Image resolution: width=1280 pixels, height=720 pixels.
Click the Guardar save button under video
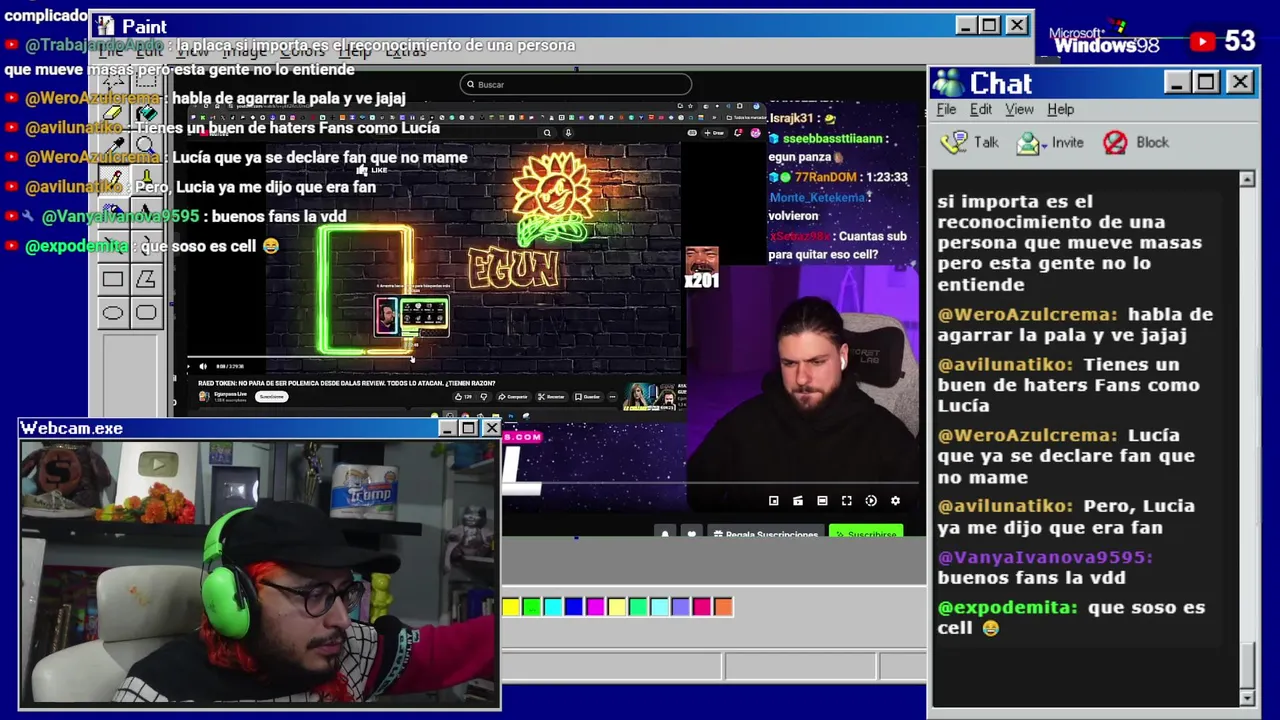coord(588,397)
